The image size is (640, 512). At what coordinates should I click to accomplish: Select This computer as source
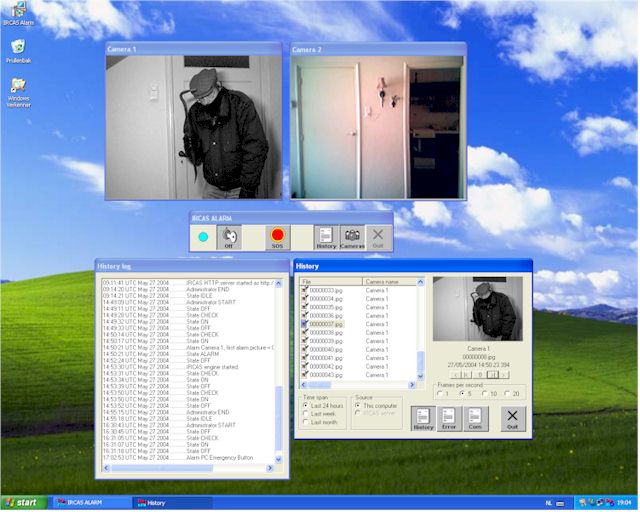[376, 406]
